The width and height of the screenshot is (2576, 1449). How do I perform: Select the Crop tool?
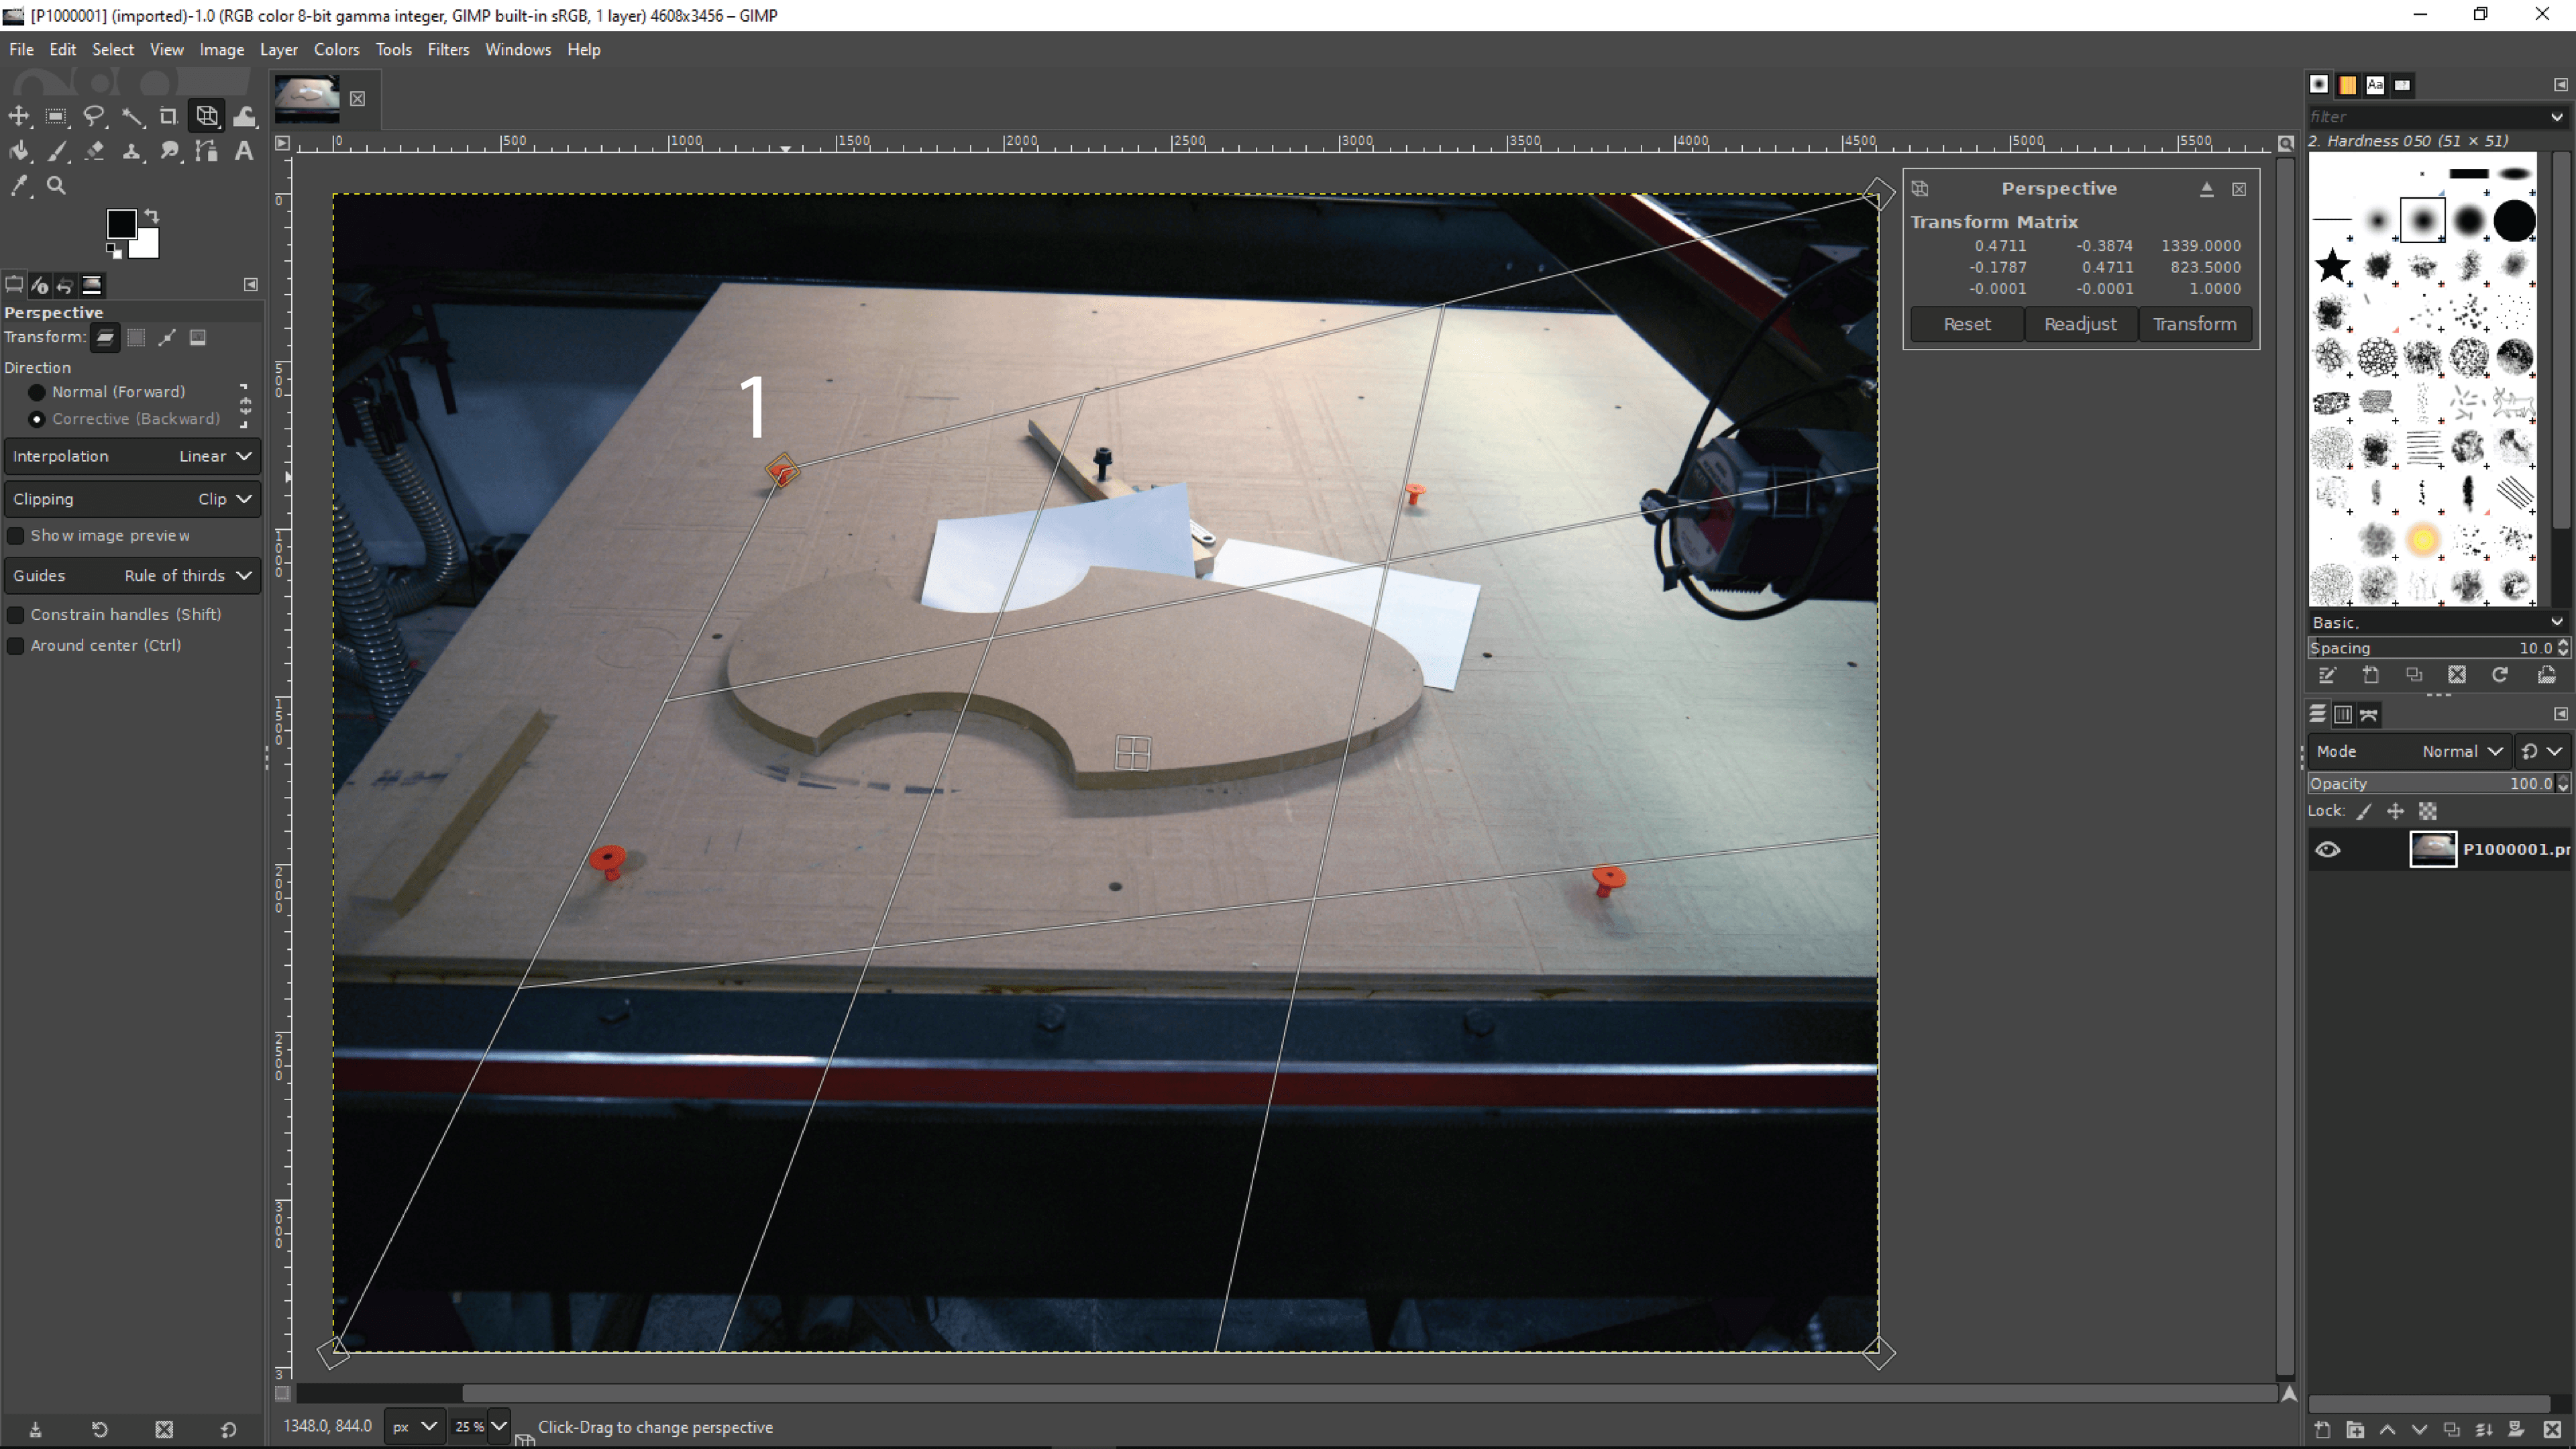[168, 116]
